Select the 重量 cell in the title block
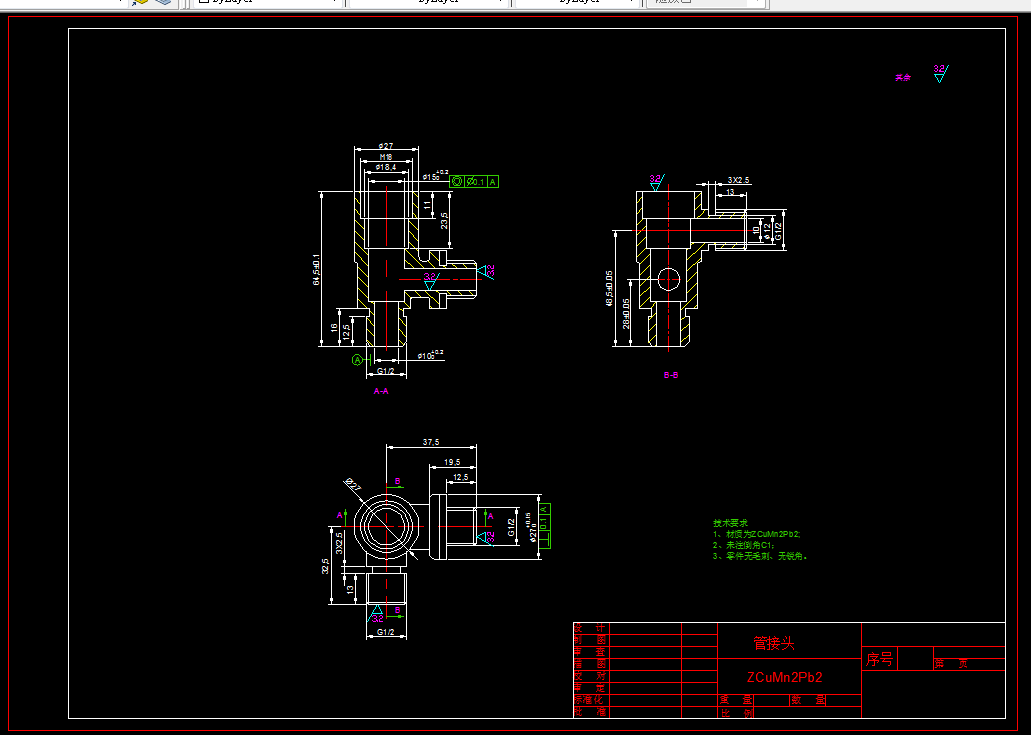 click(x=735, y=701)
